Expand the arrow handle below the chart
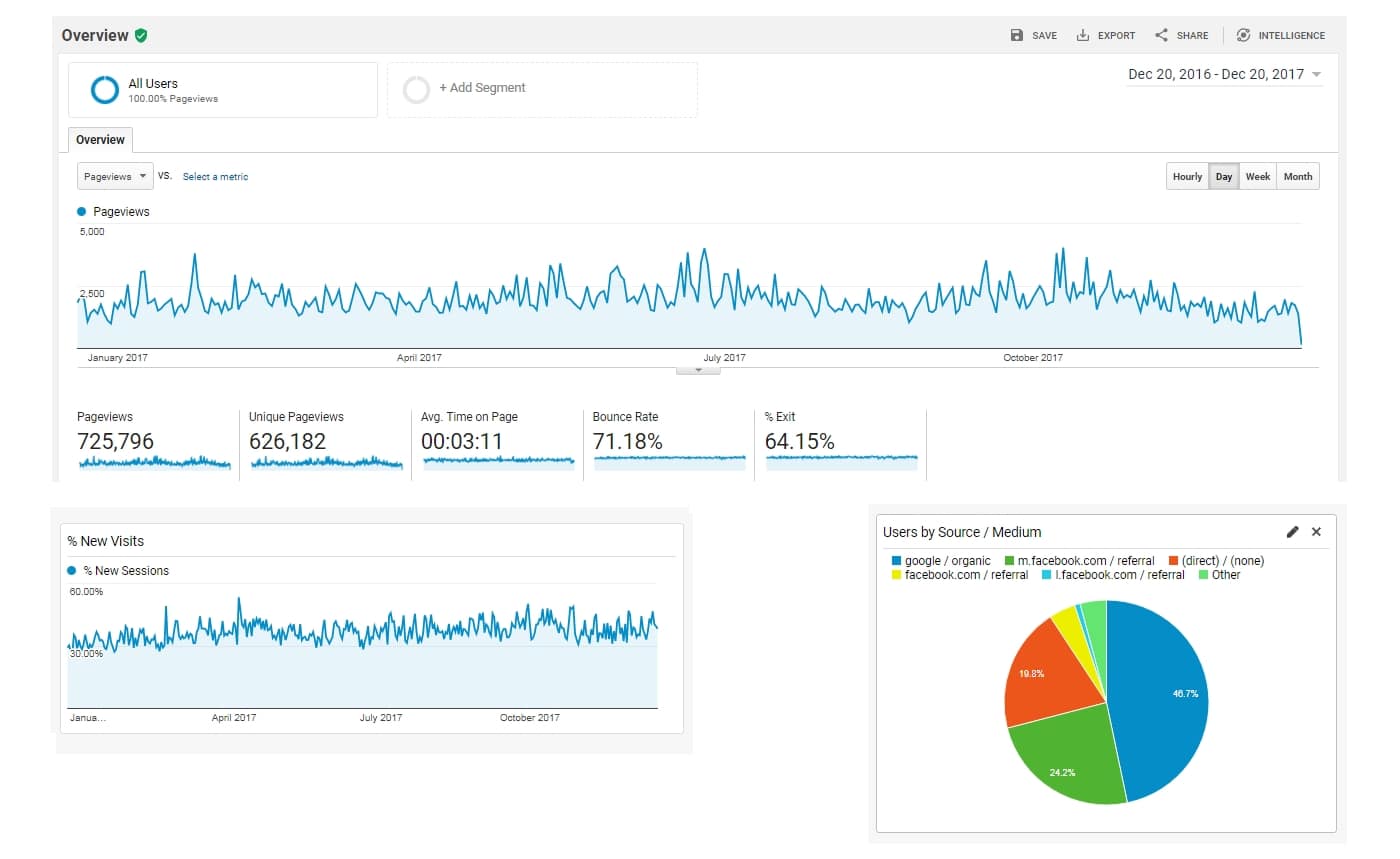Image resolution: width=1400 pixels, height=859 pixels. [698, 370]
